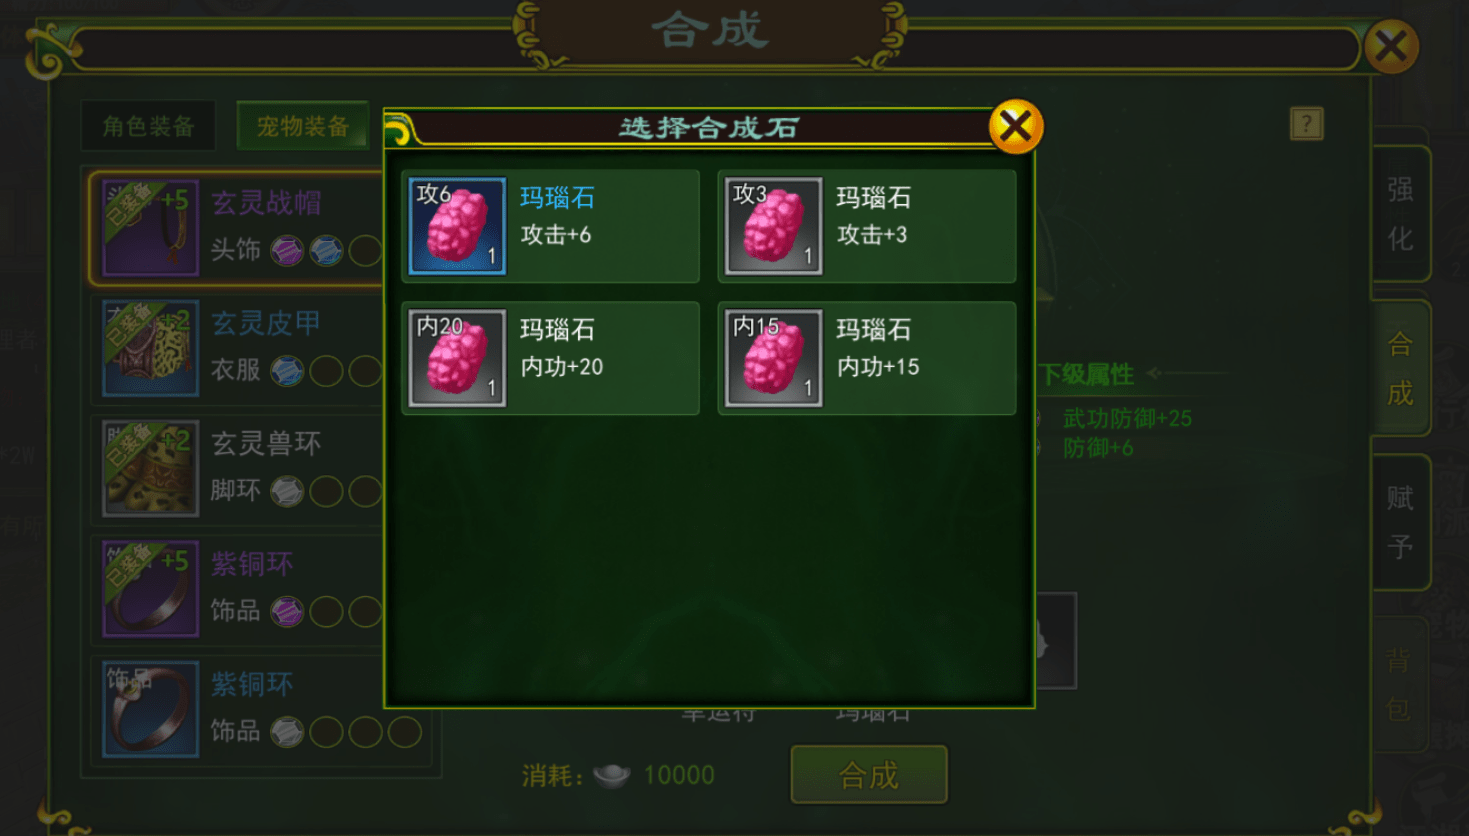Close the 选择合成石 popup dialog
Image resolution: width=1469 pixels, height=836 pixels.
[1016, 127]
